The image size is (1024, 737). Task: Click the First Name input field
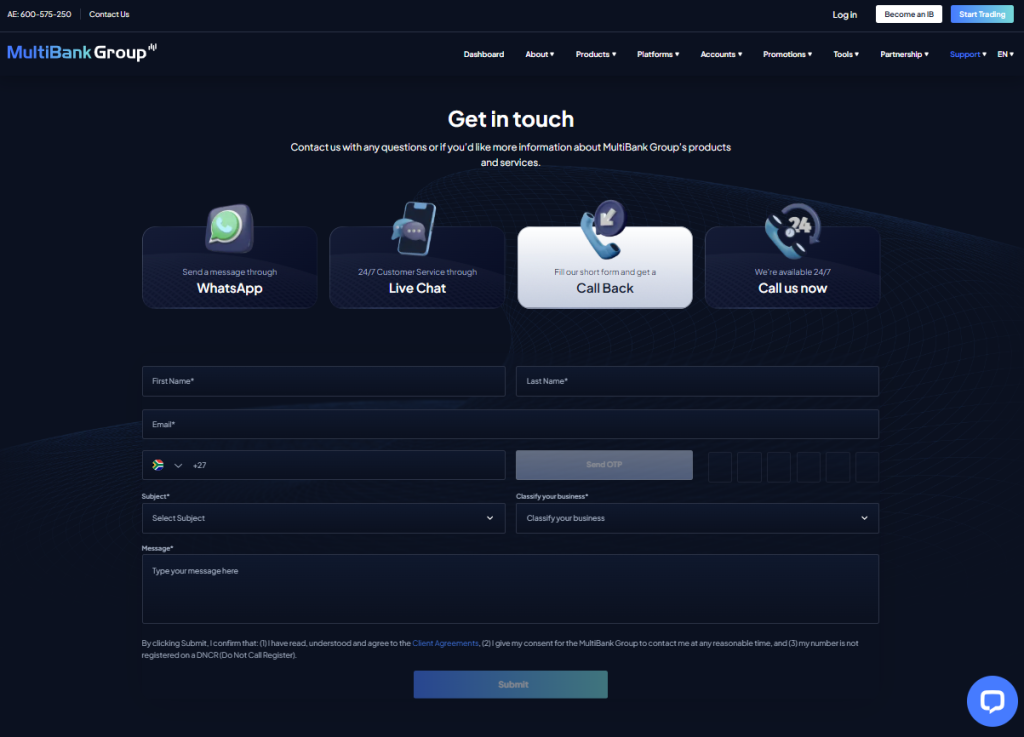(x=323, y=381)
